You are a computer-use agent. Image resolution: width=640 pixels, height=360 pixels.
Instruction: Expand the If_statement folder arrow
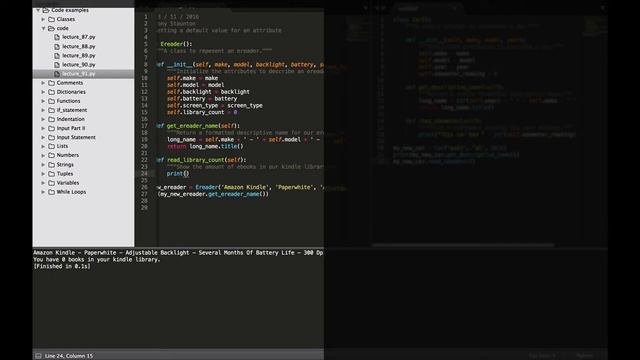43,110
